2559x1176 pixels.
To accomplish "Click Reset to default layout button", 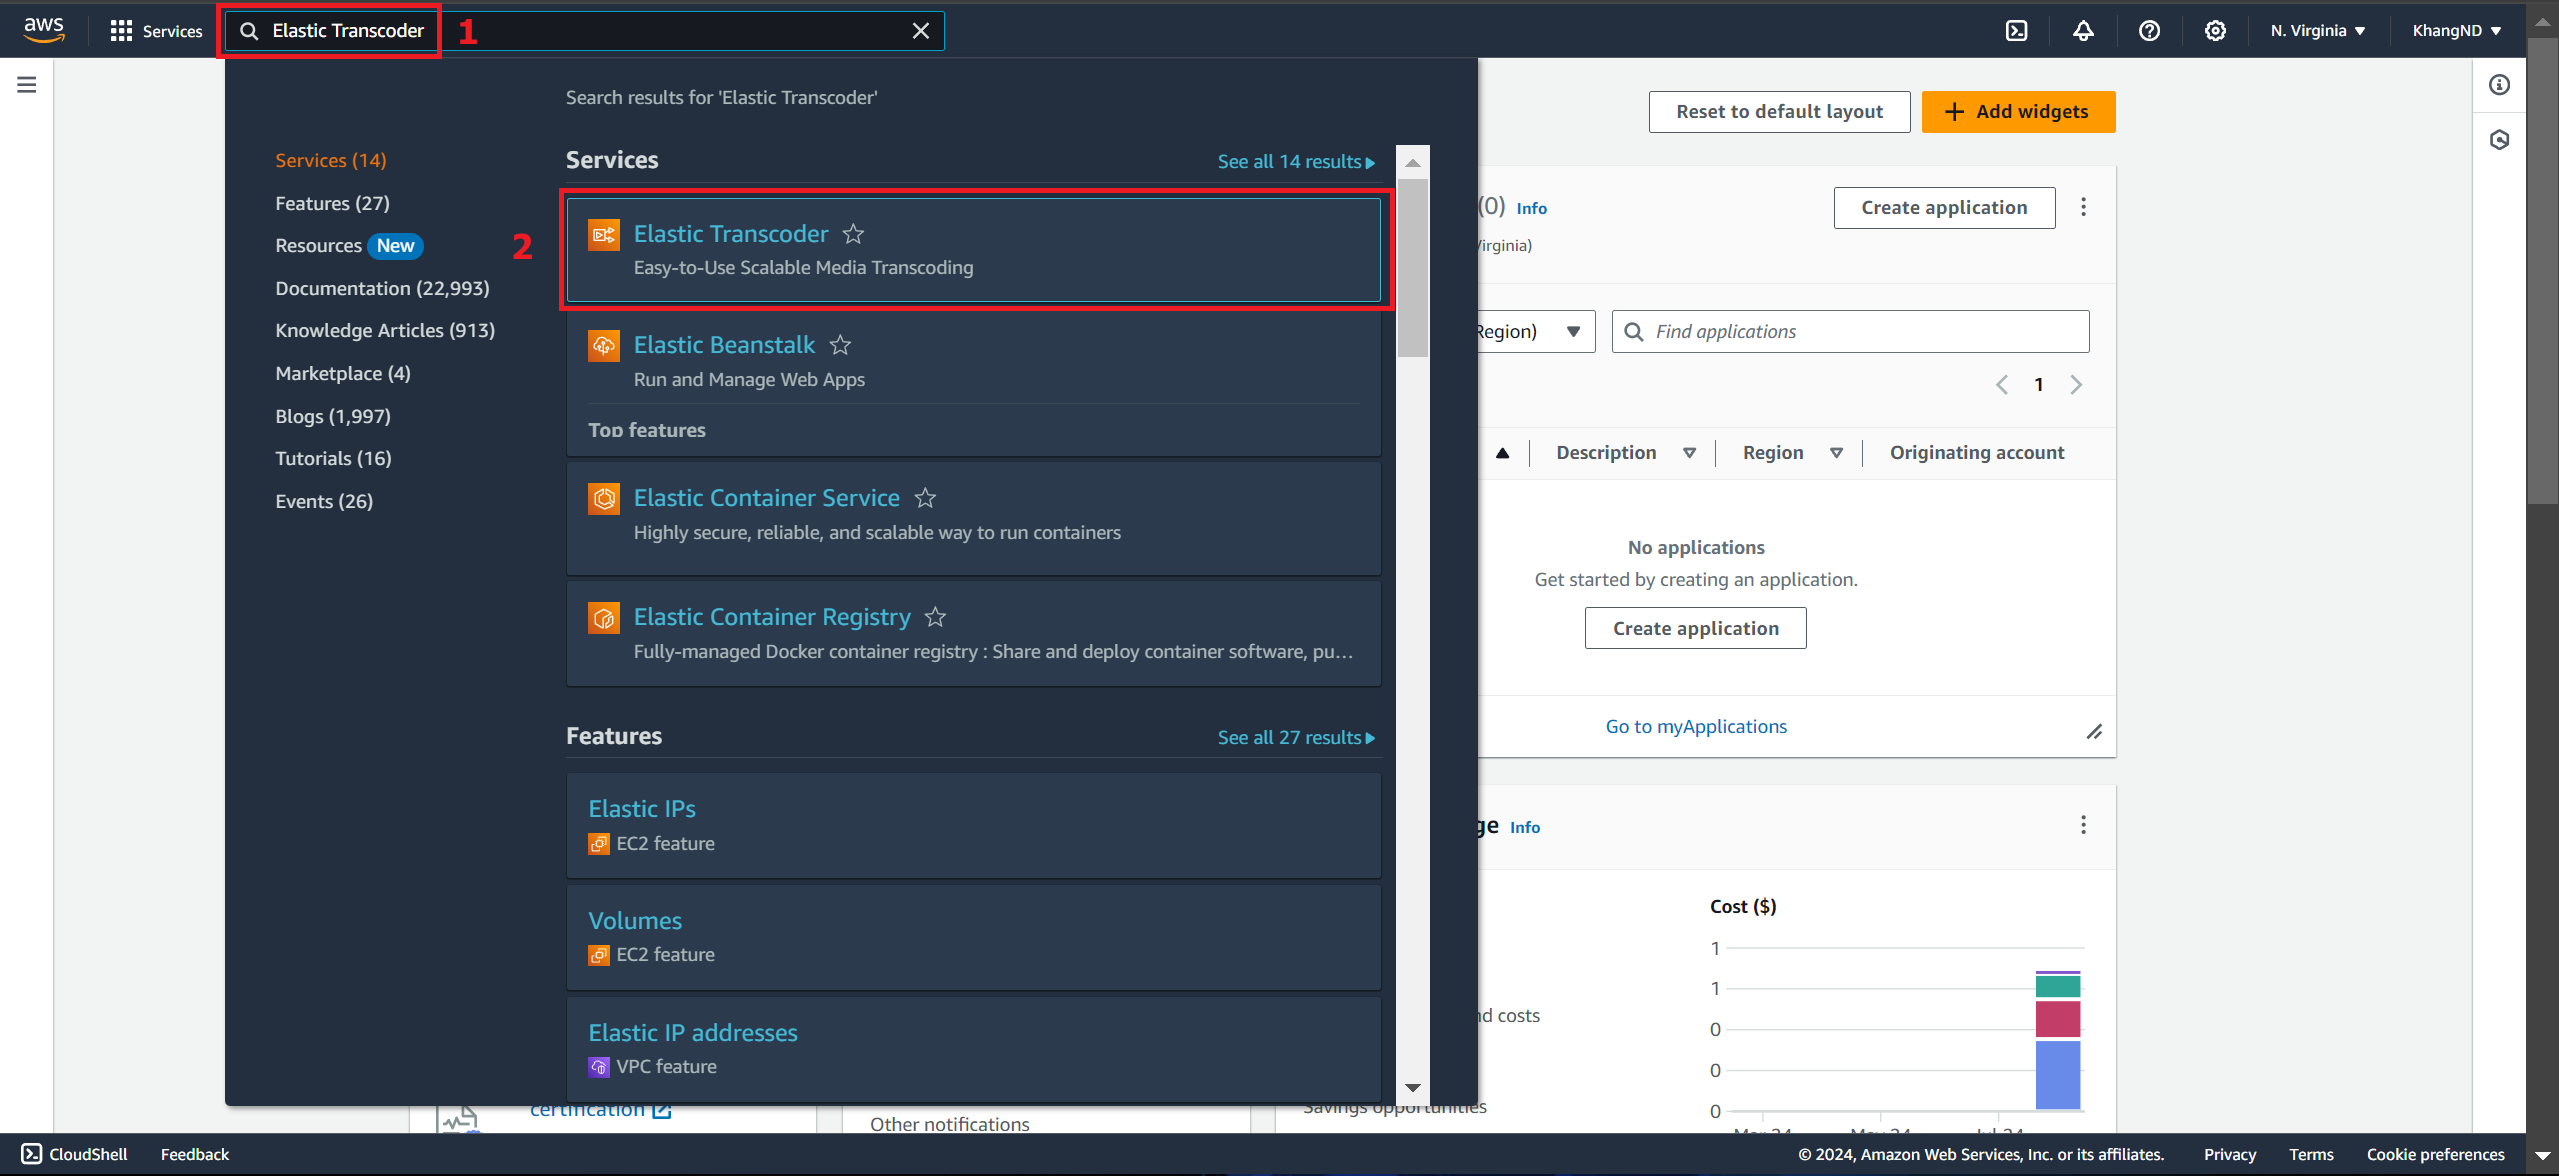I will tap(1779, 112).
